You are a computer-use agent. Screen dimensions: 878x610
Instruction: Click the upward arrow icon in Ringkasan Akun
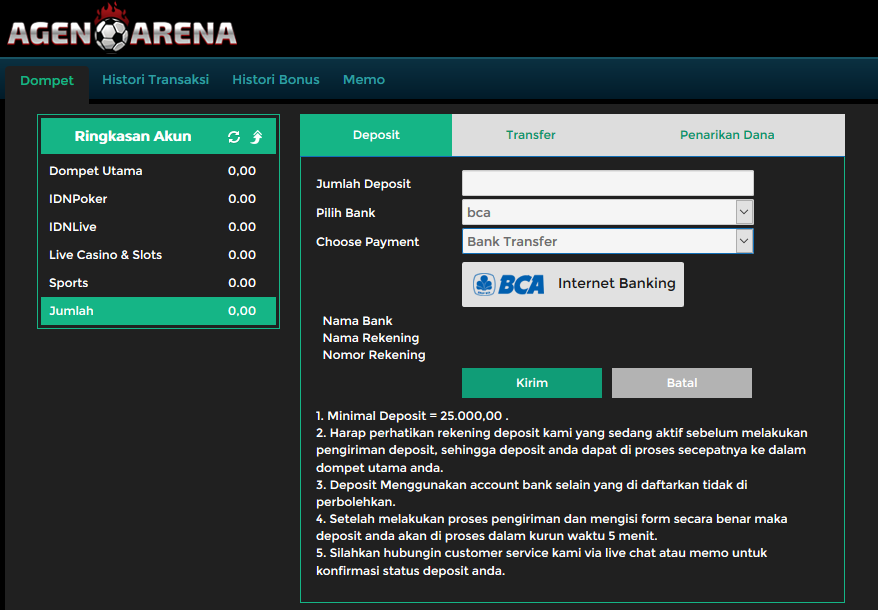(x=256, y=137)
